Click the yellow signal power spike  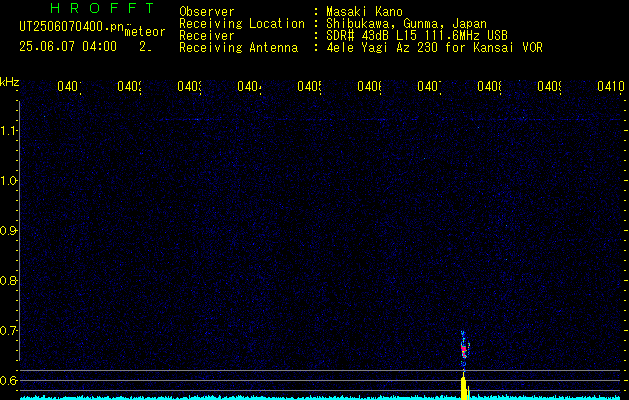pyautogui.click(x=464, y=386)
